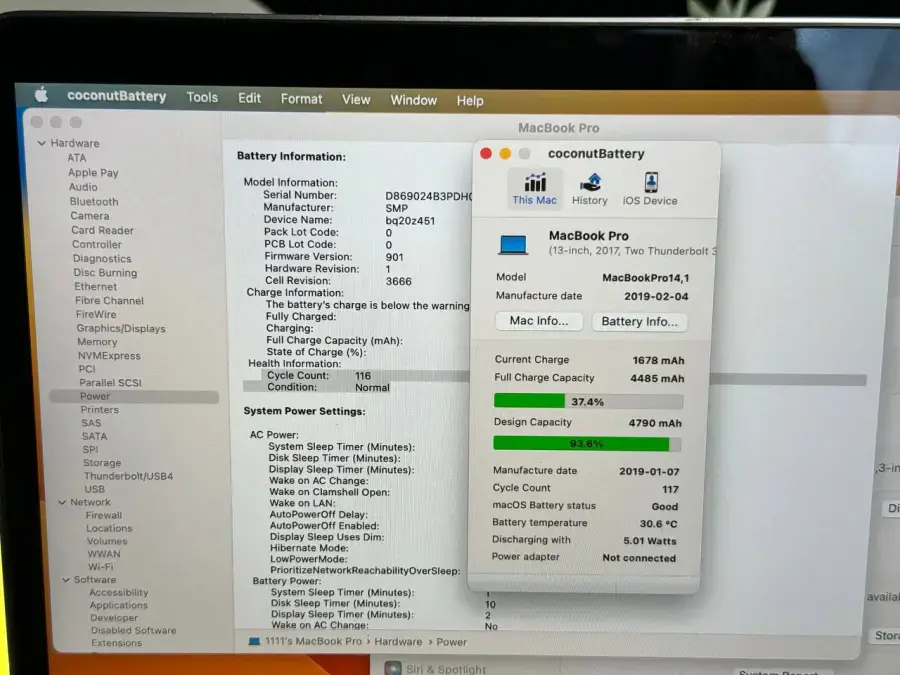Image resolution: width=900 pixels, height=675 pixels.
Task: Click the Battery Info button
Action: 640,321
